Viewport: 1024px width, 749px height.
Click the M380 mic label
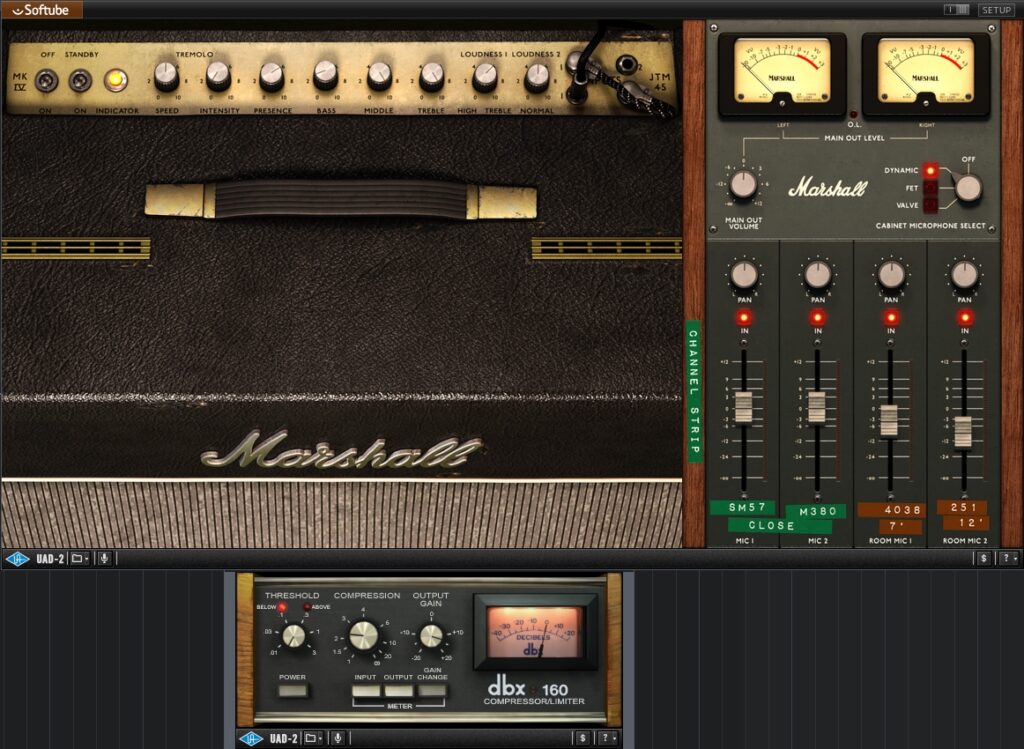[x=817, y=511]
